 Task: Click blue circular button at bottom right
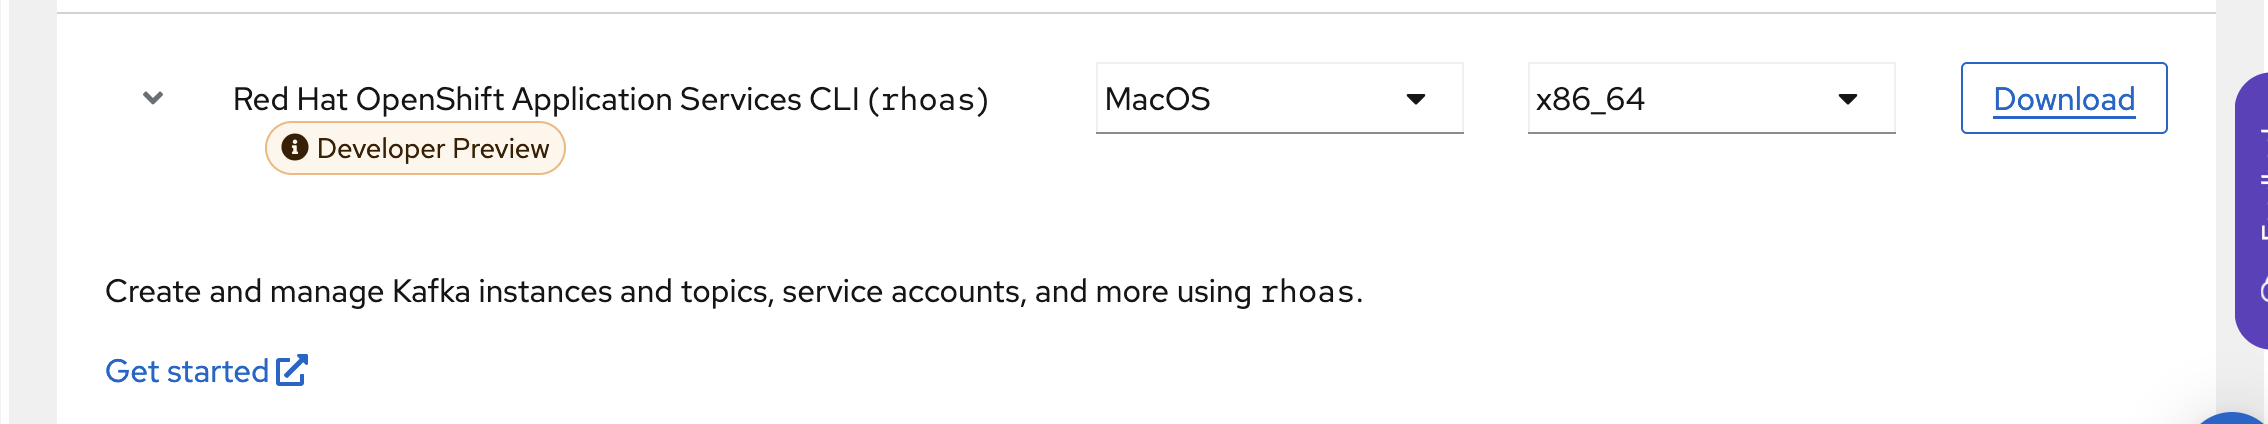[2236, 418]
